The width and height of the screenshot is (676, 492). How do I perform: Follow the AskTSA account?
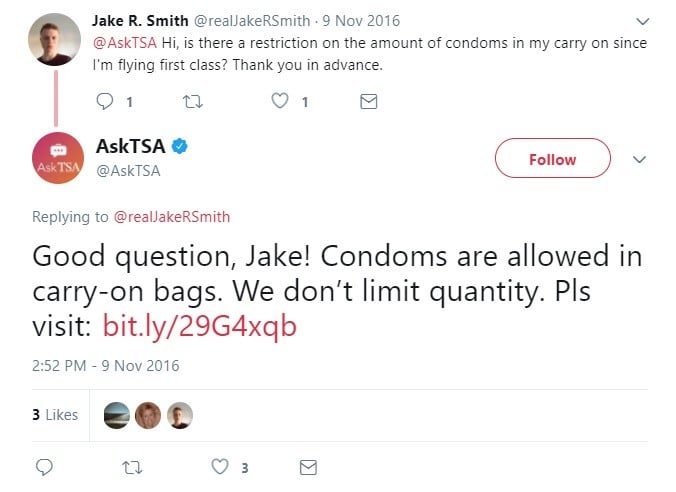(553, 158)
